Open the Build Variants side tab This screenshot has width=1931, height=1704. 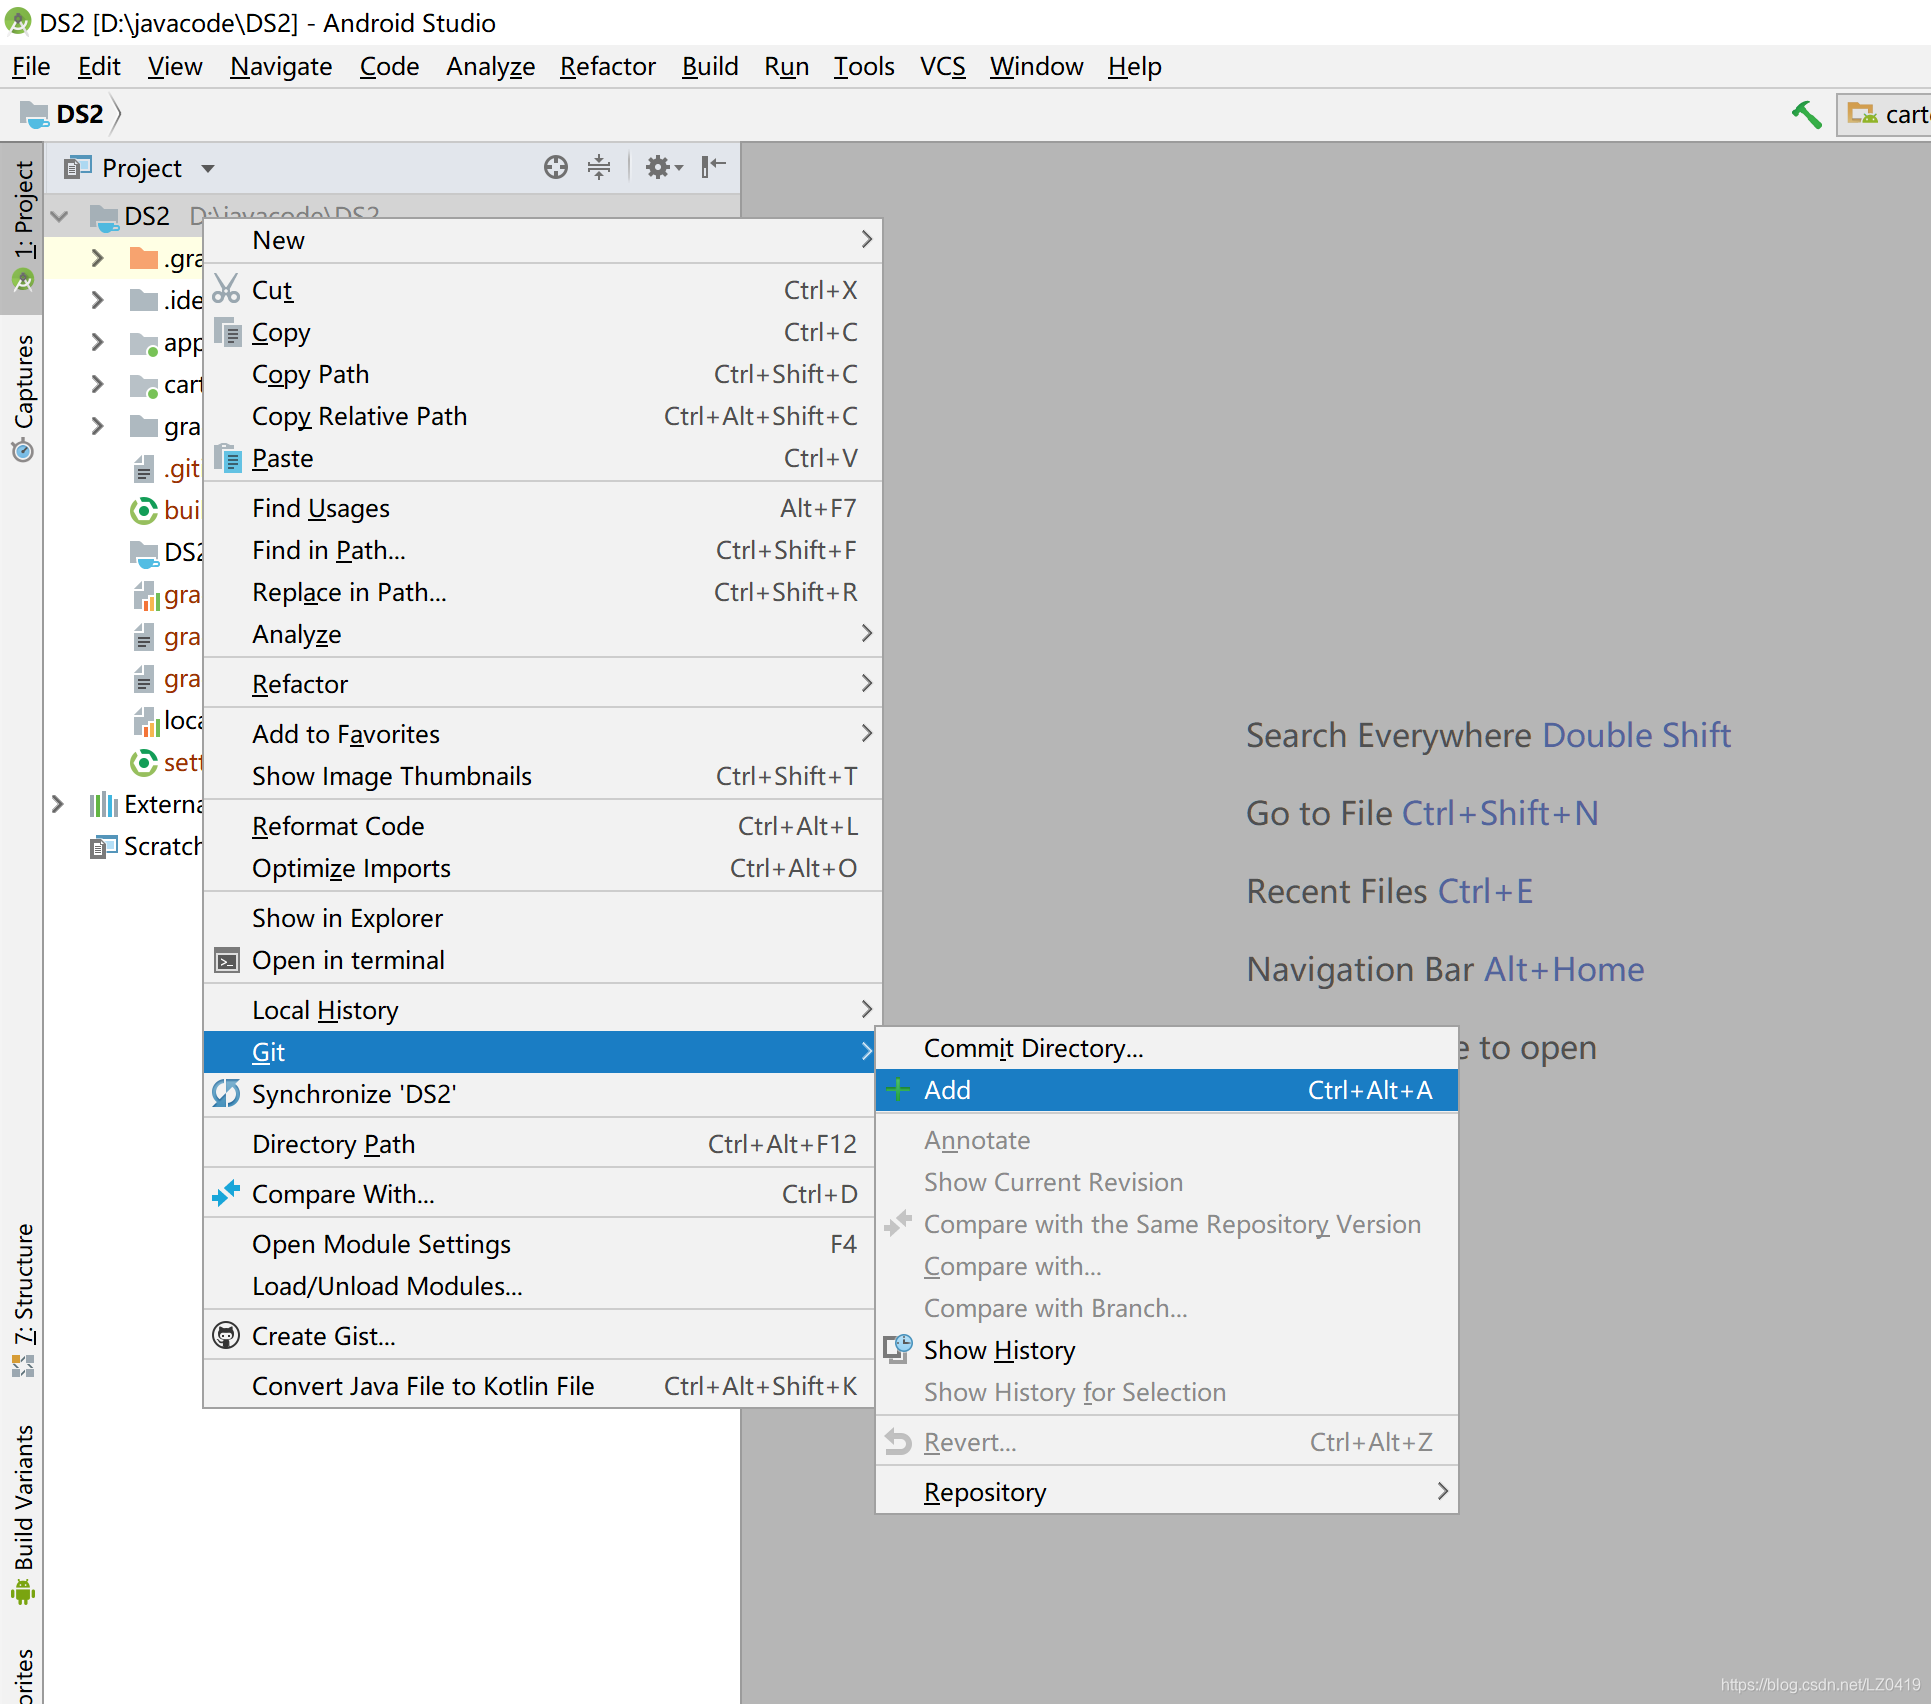coord(22,1514)
